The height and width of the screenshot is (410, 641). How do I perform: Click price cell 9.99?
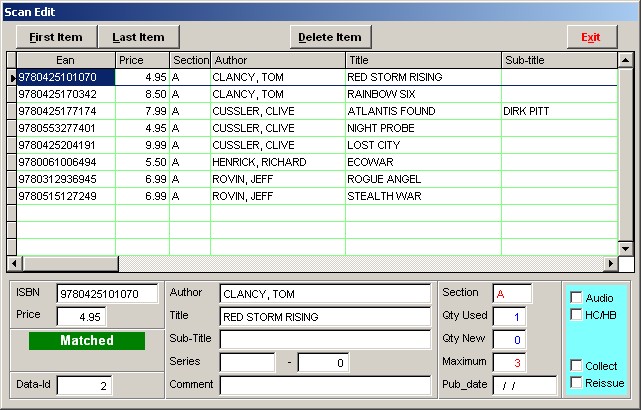[x=143, y=145]
